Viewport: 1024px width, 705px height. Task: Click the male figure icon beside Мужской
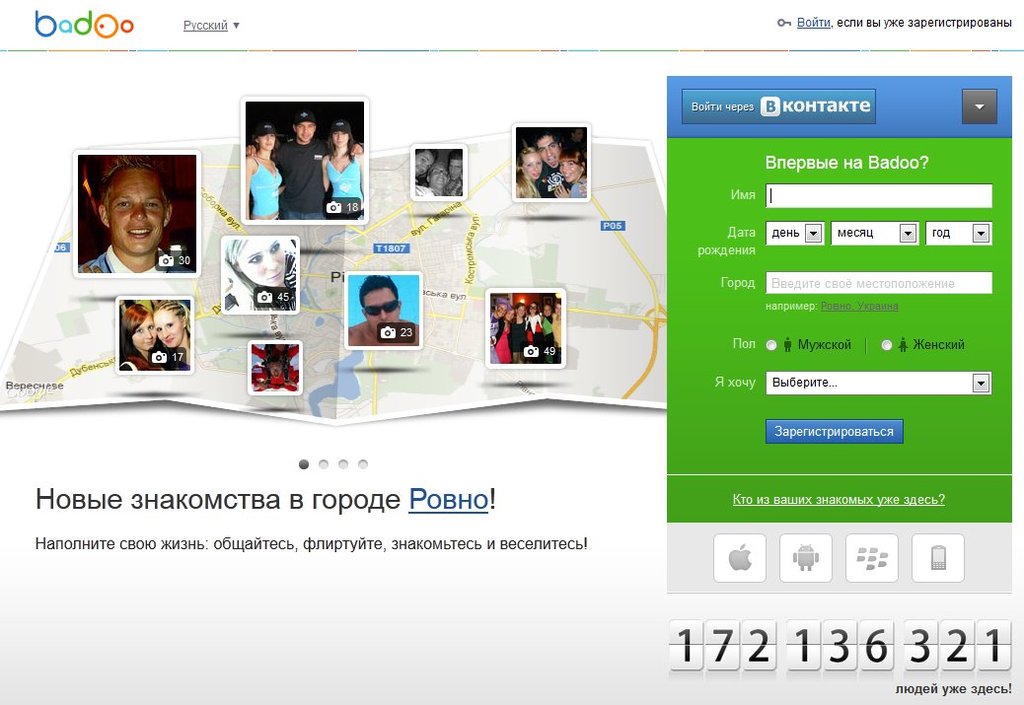pos(788,345)
